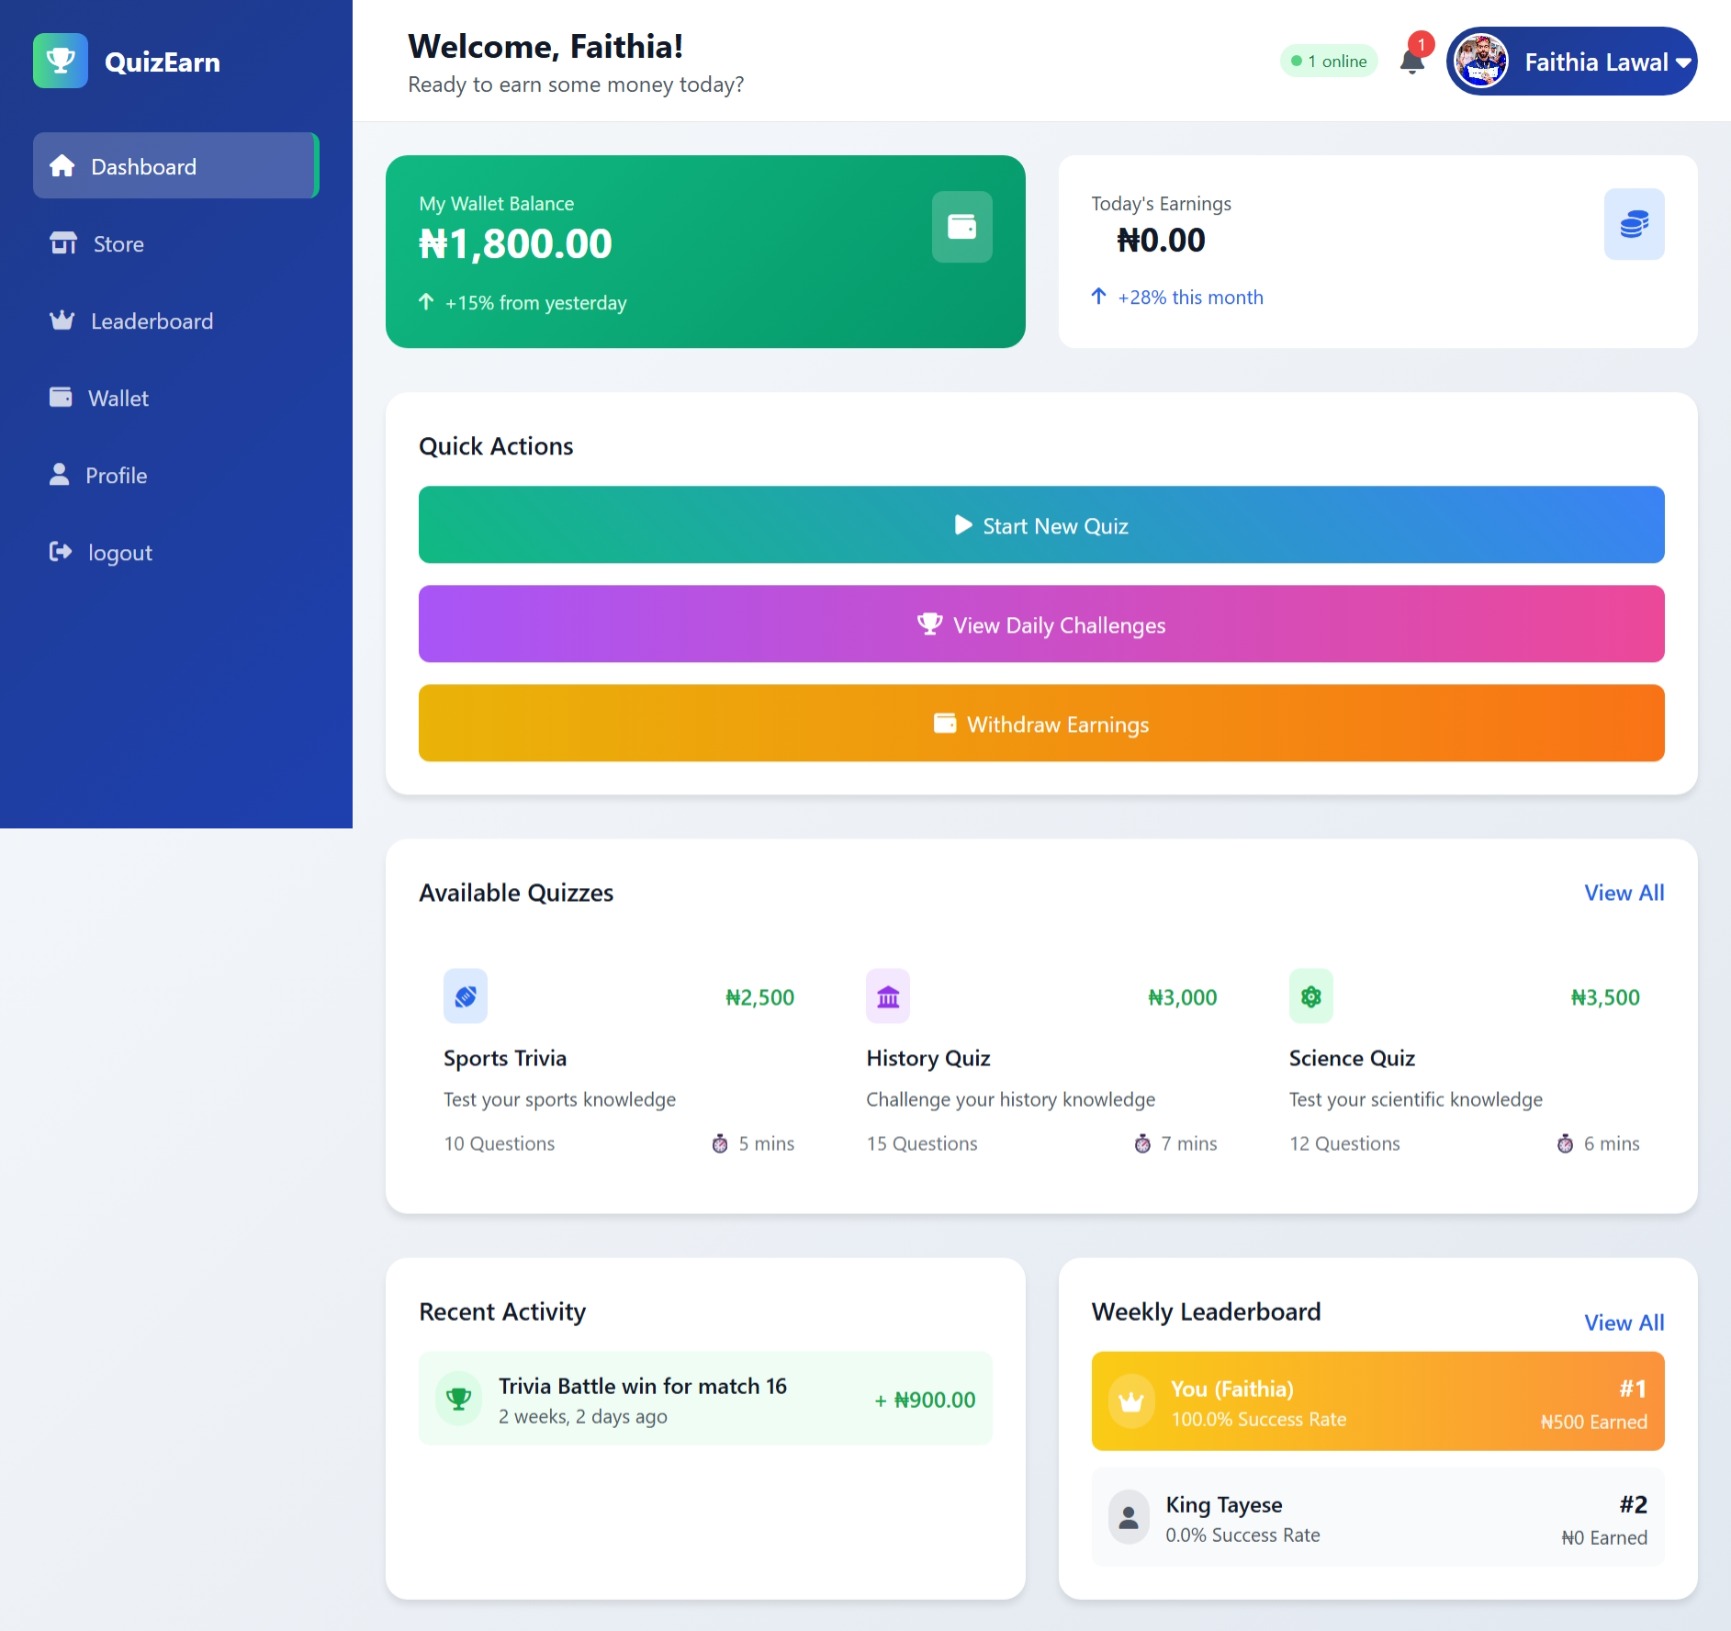The width and height of the screenshot is (1731, 1631).
Task: Go to Leaderboard in the sidebar
Action: [x=176, y=320]
